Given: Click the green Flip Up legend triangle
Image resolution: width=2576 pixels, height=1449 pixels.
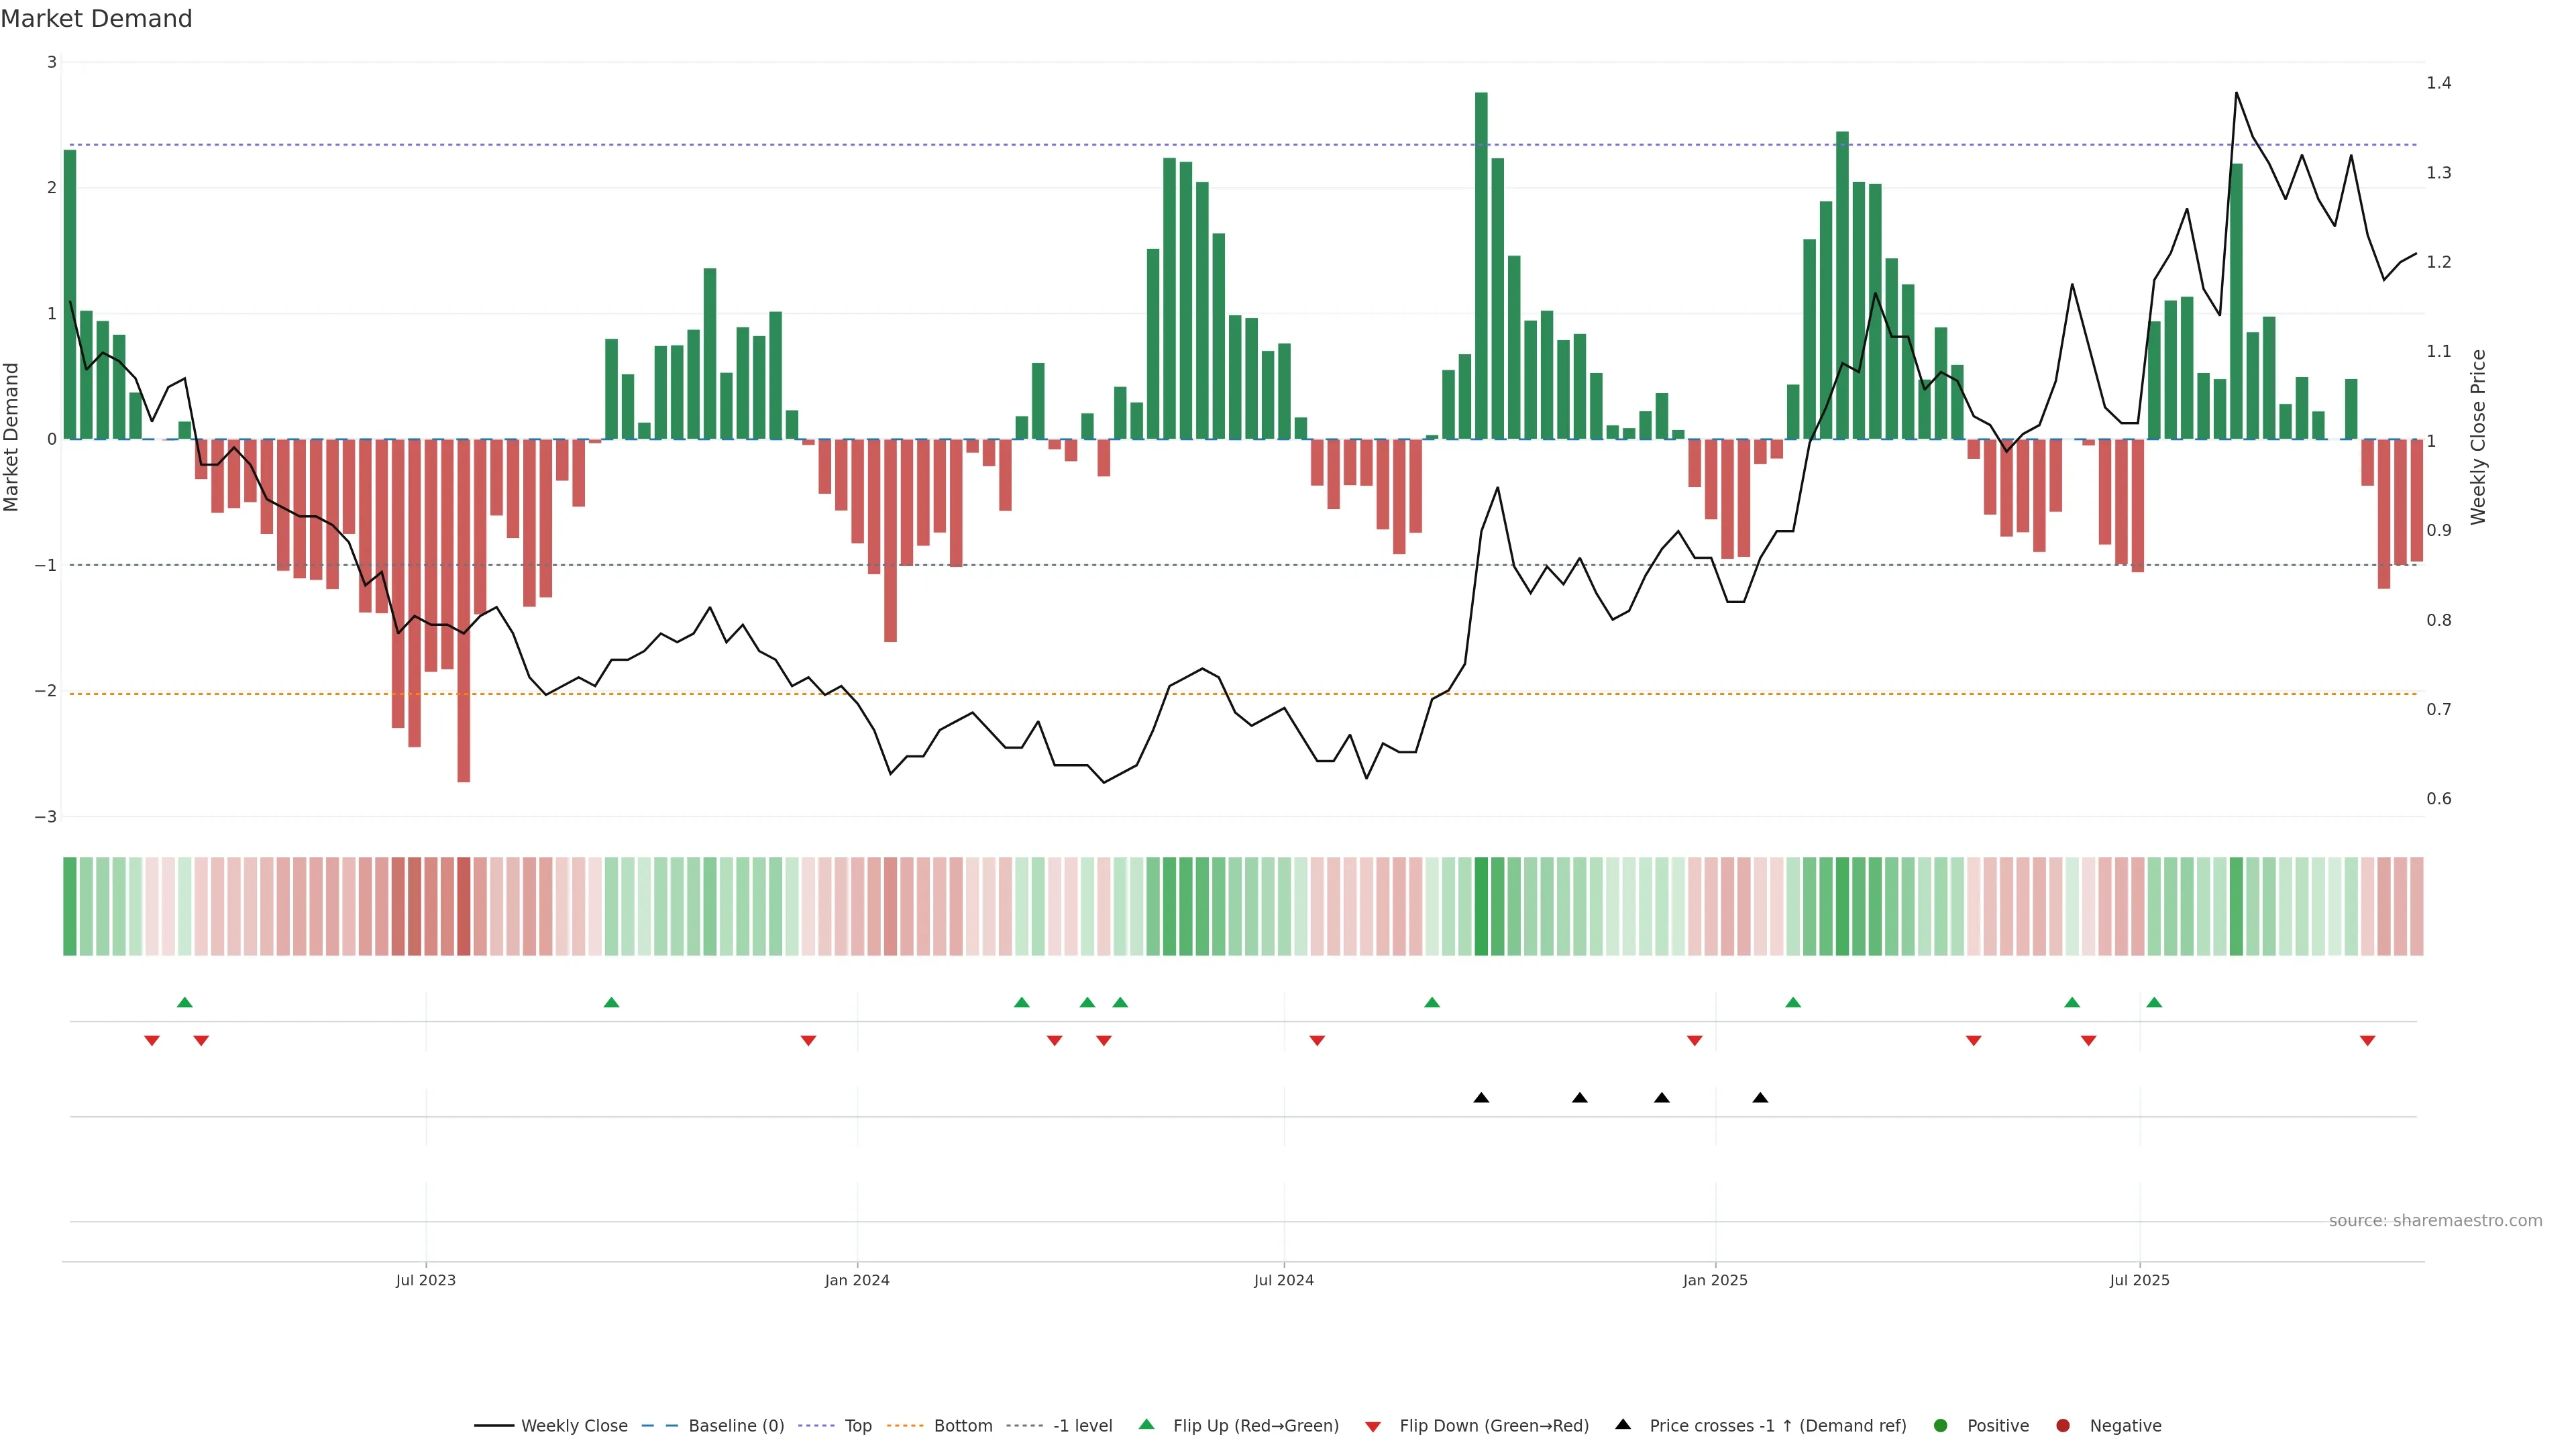Looking at the screenshot, I should tap(1146, 1424).
